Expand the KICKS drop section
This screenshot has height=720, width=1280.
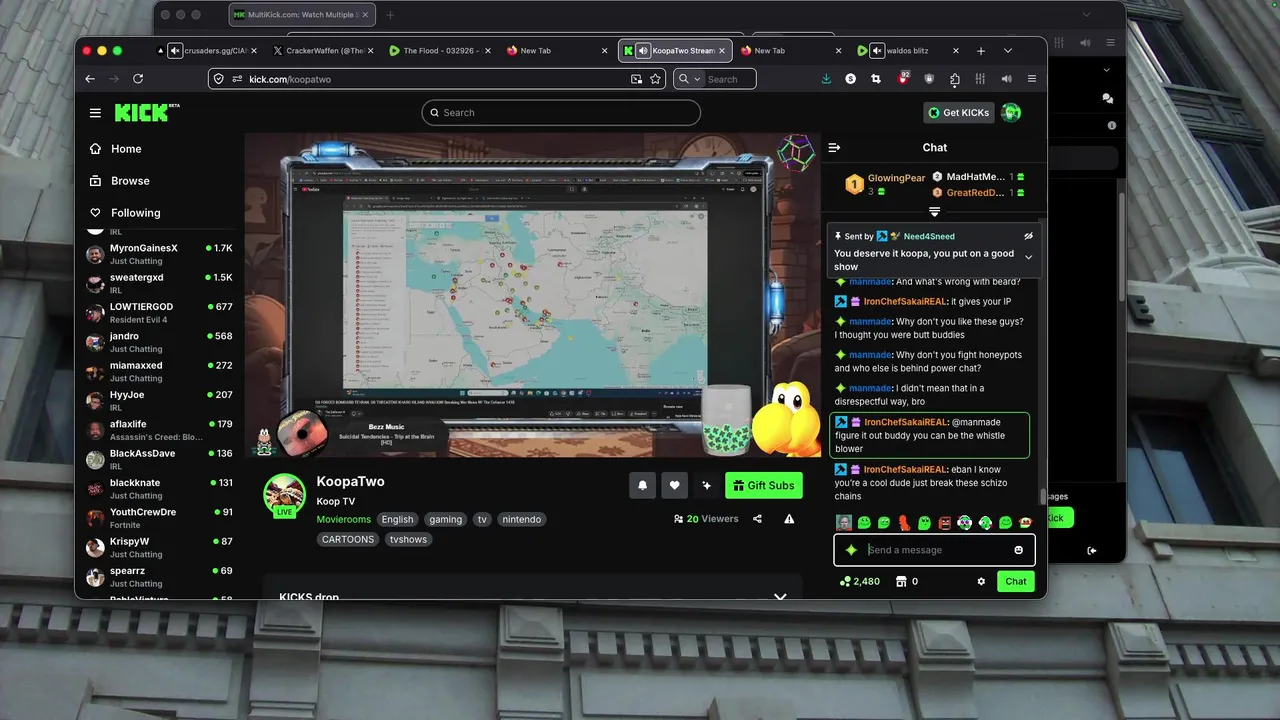(x=780, y=597)
